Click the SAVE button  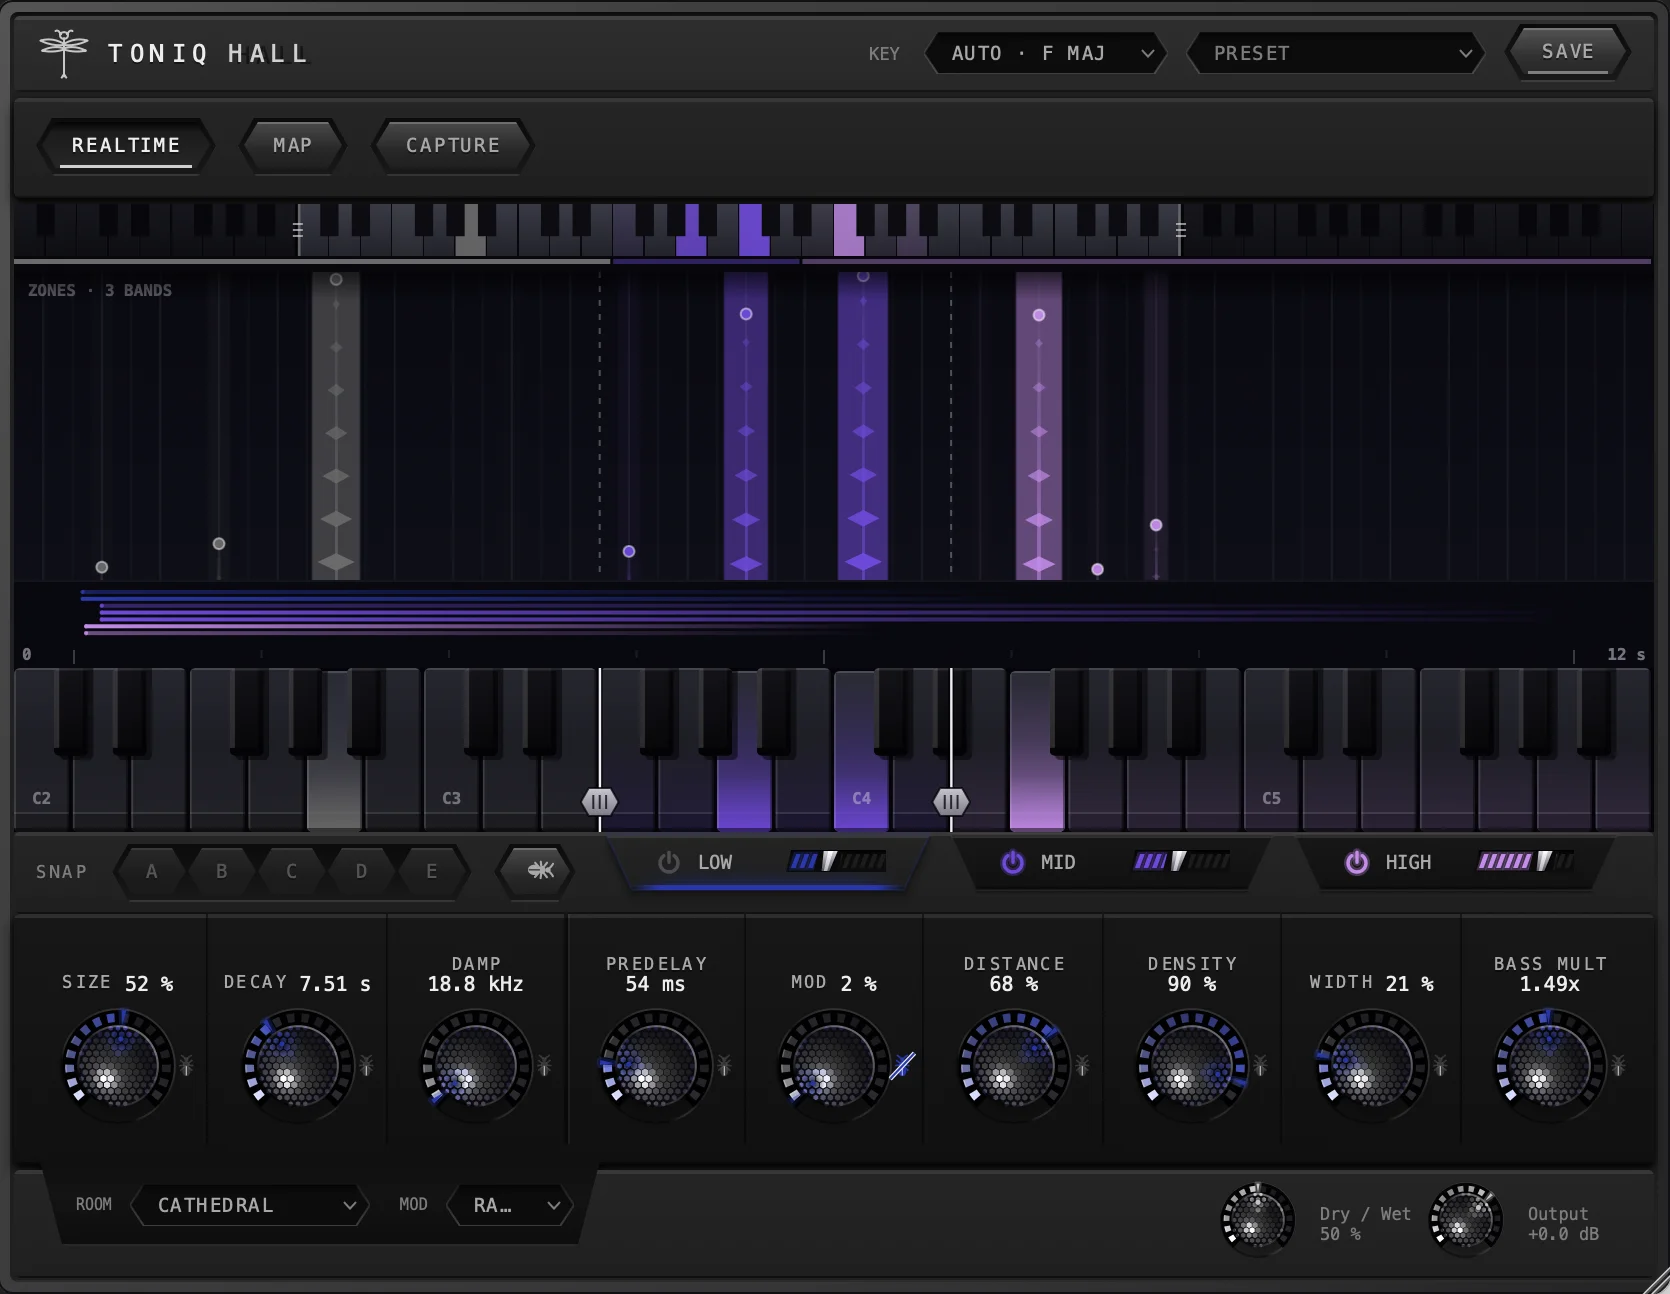1568,52
